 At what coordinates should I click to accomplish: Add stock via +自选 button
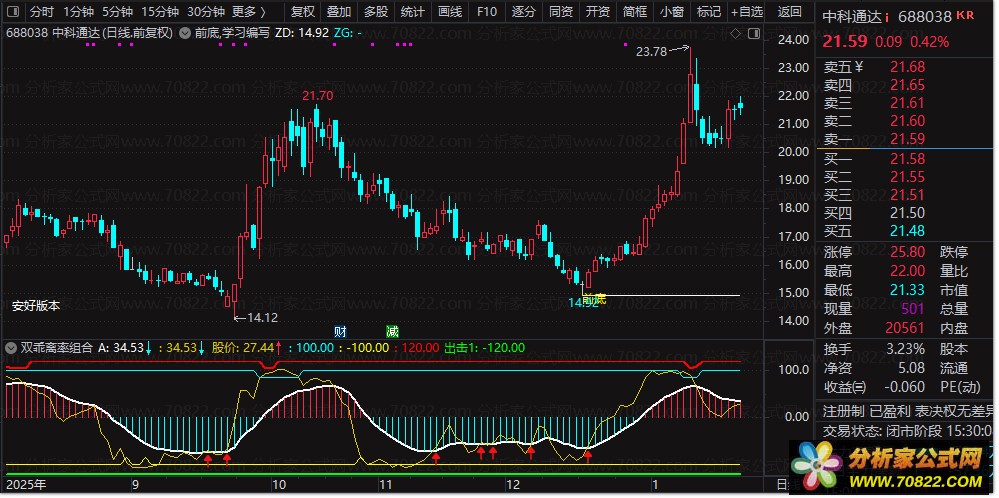[x=746, y=12]
